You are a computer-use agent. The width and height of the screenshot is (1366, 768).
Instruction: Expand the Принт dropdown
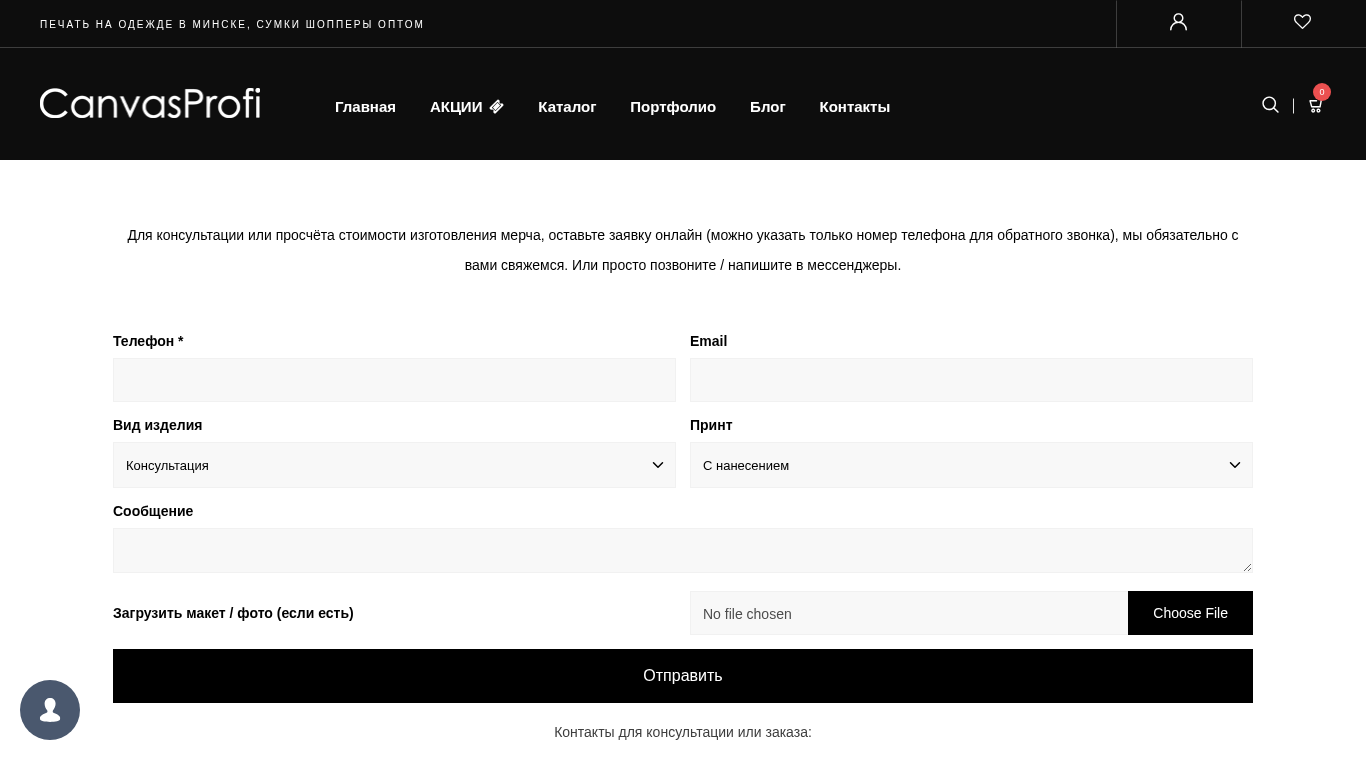click(971, 465)
